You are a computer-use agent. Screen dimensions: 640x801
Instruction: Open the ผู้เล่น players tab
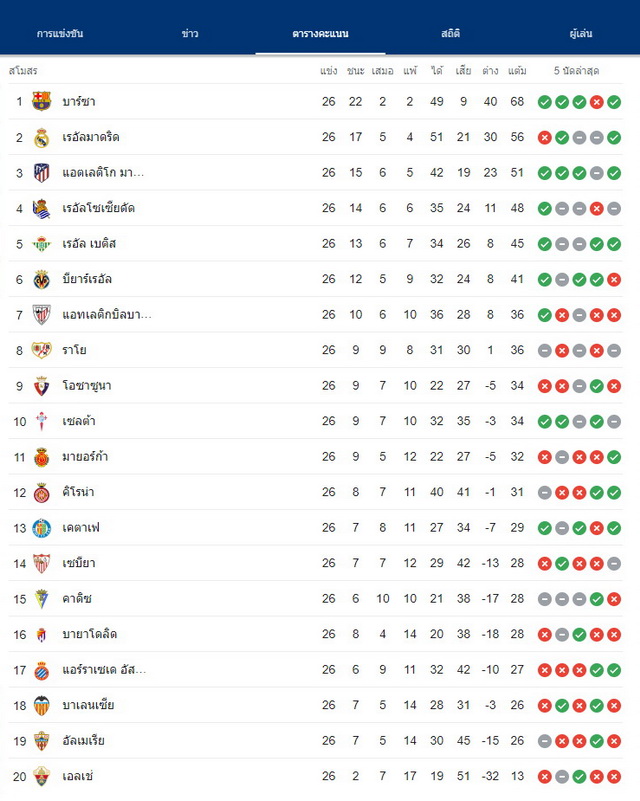point(581,34)
